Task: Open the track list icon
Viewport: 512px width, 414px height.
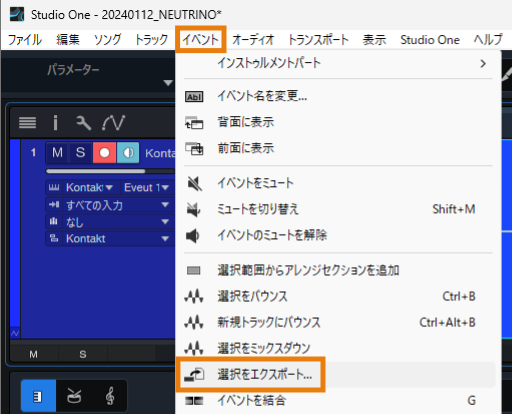Action: pyautogui.click(x=27, y=123)
